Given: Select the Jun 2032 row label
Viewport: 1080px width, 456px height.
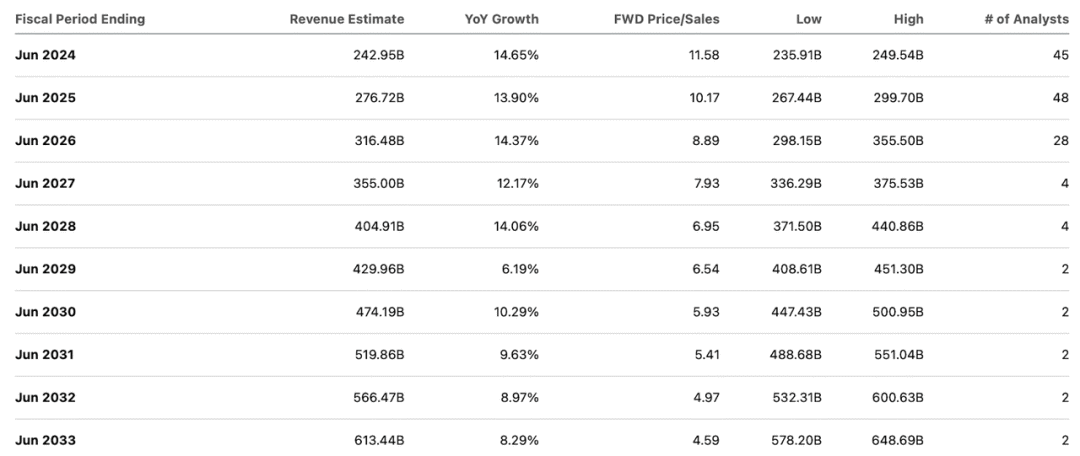Looking at the screenshot, I should 45,398.
